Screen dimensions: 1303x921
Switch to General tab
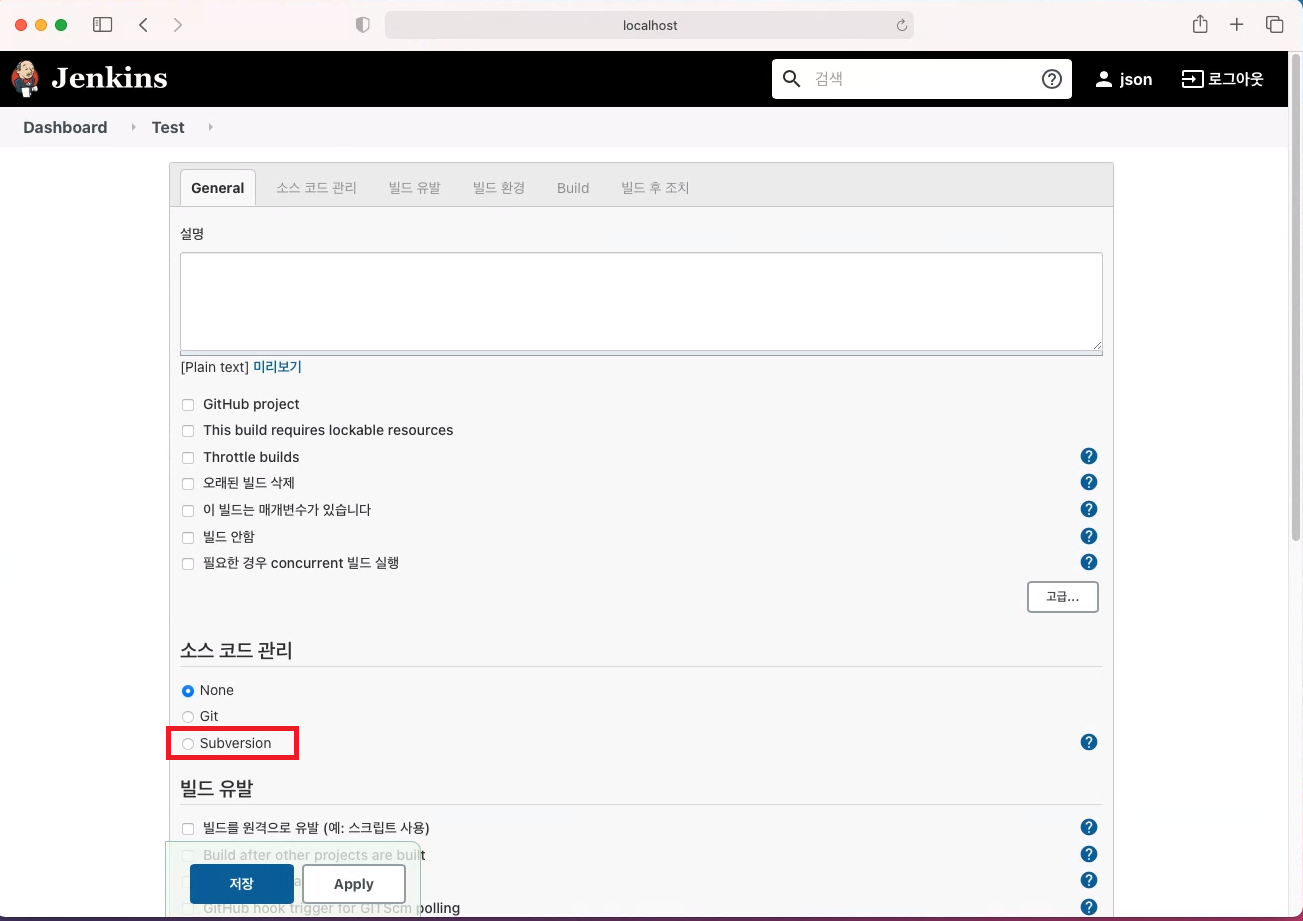218,187
